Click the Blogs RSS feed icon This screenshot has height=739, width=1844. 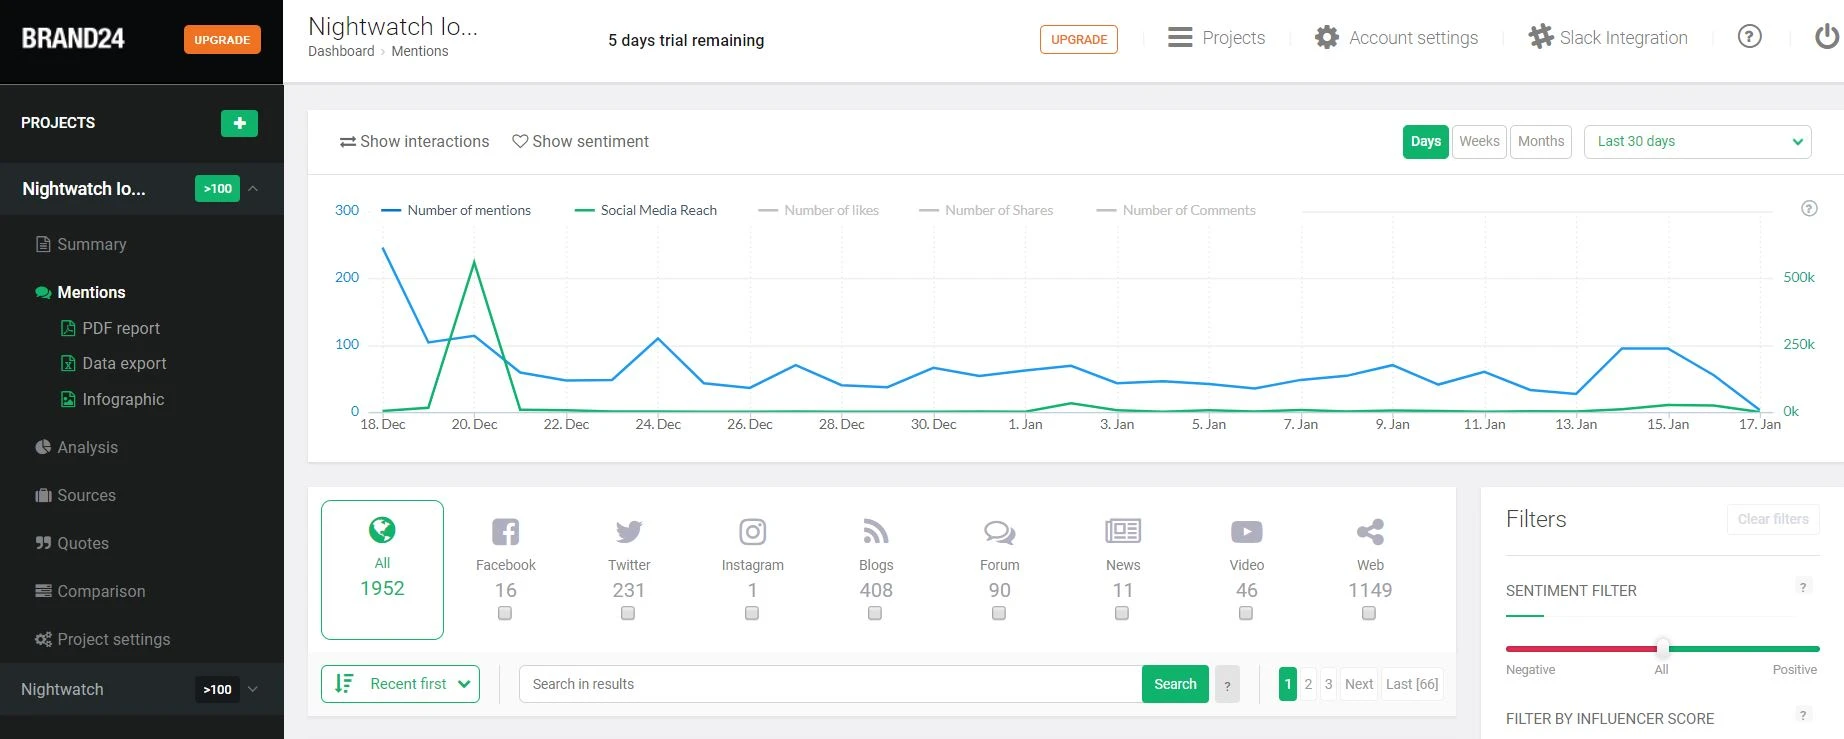(875, 531)
